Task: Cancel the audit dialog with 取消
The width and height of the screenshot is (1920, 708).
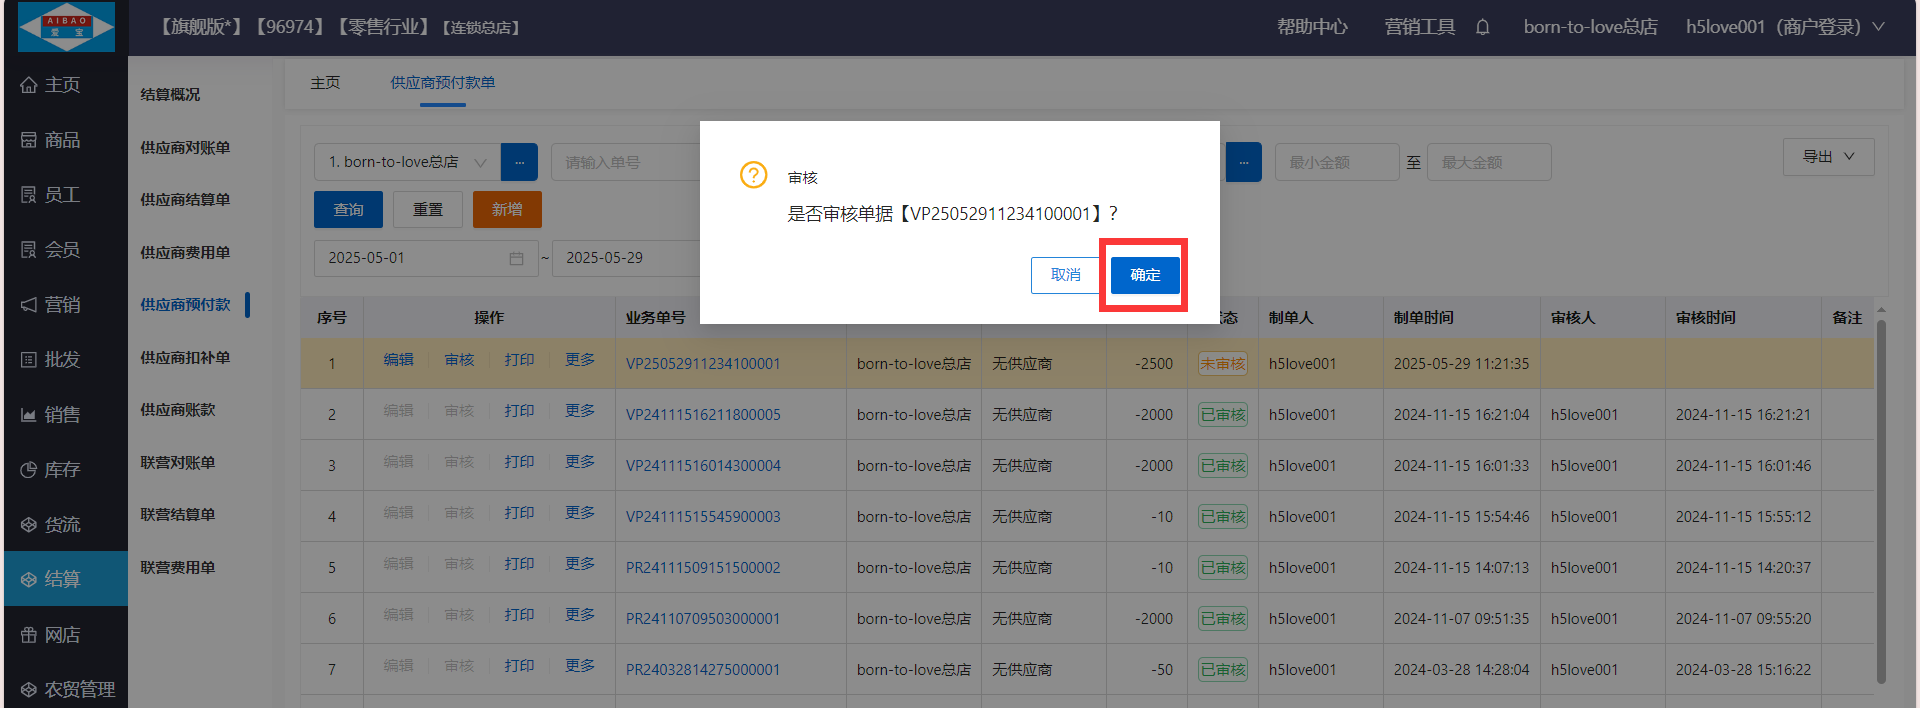Action: point(1065,275)
